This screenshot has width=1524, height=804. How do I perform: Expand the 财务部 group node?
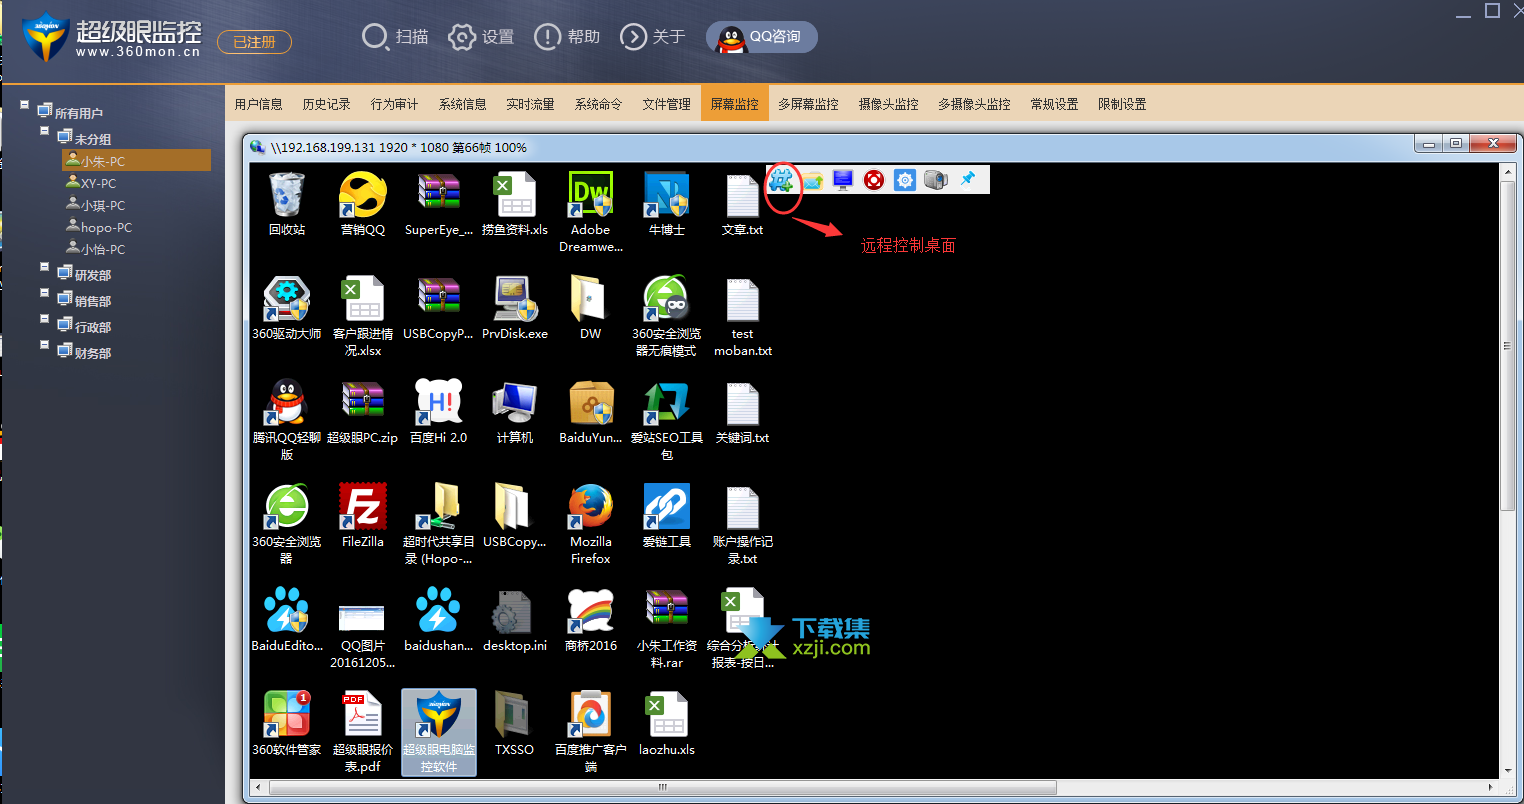click(45, 344)
